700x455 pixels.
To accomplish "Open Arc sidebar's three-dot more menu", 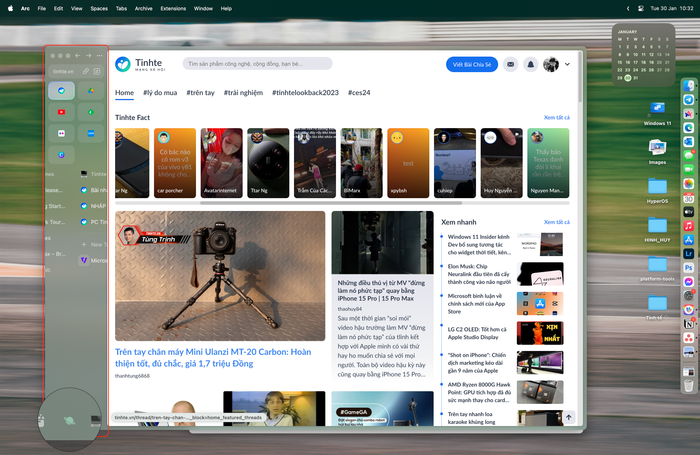I will click(99, 55).
